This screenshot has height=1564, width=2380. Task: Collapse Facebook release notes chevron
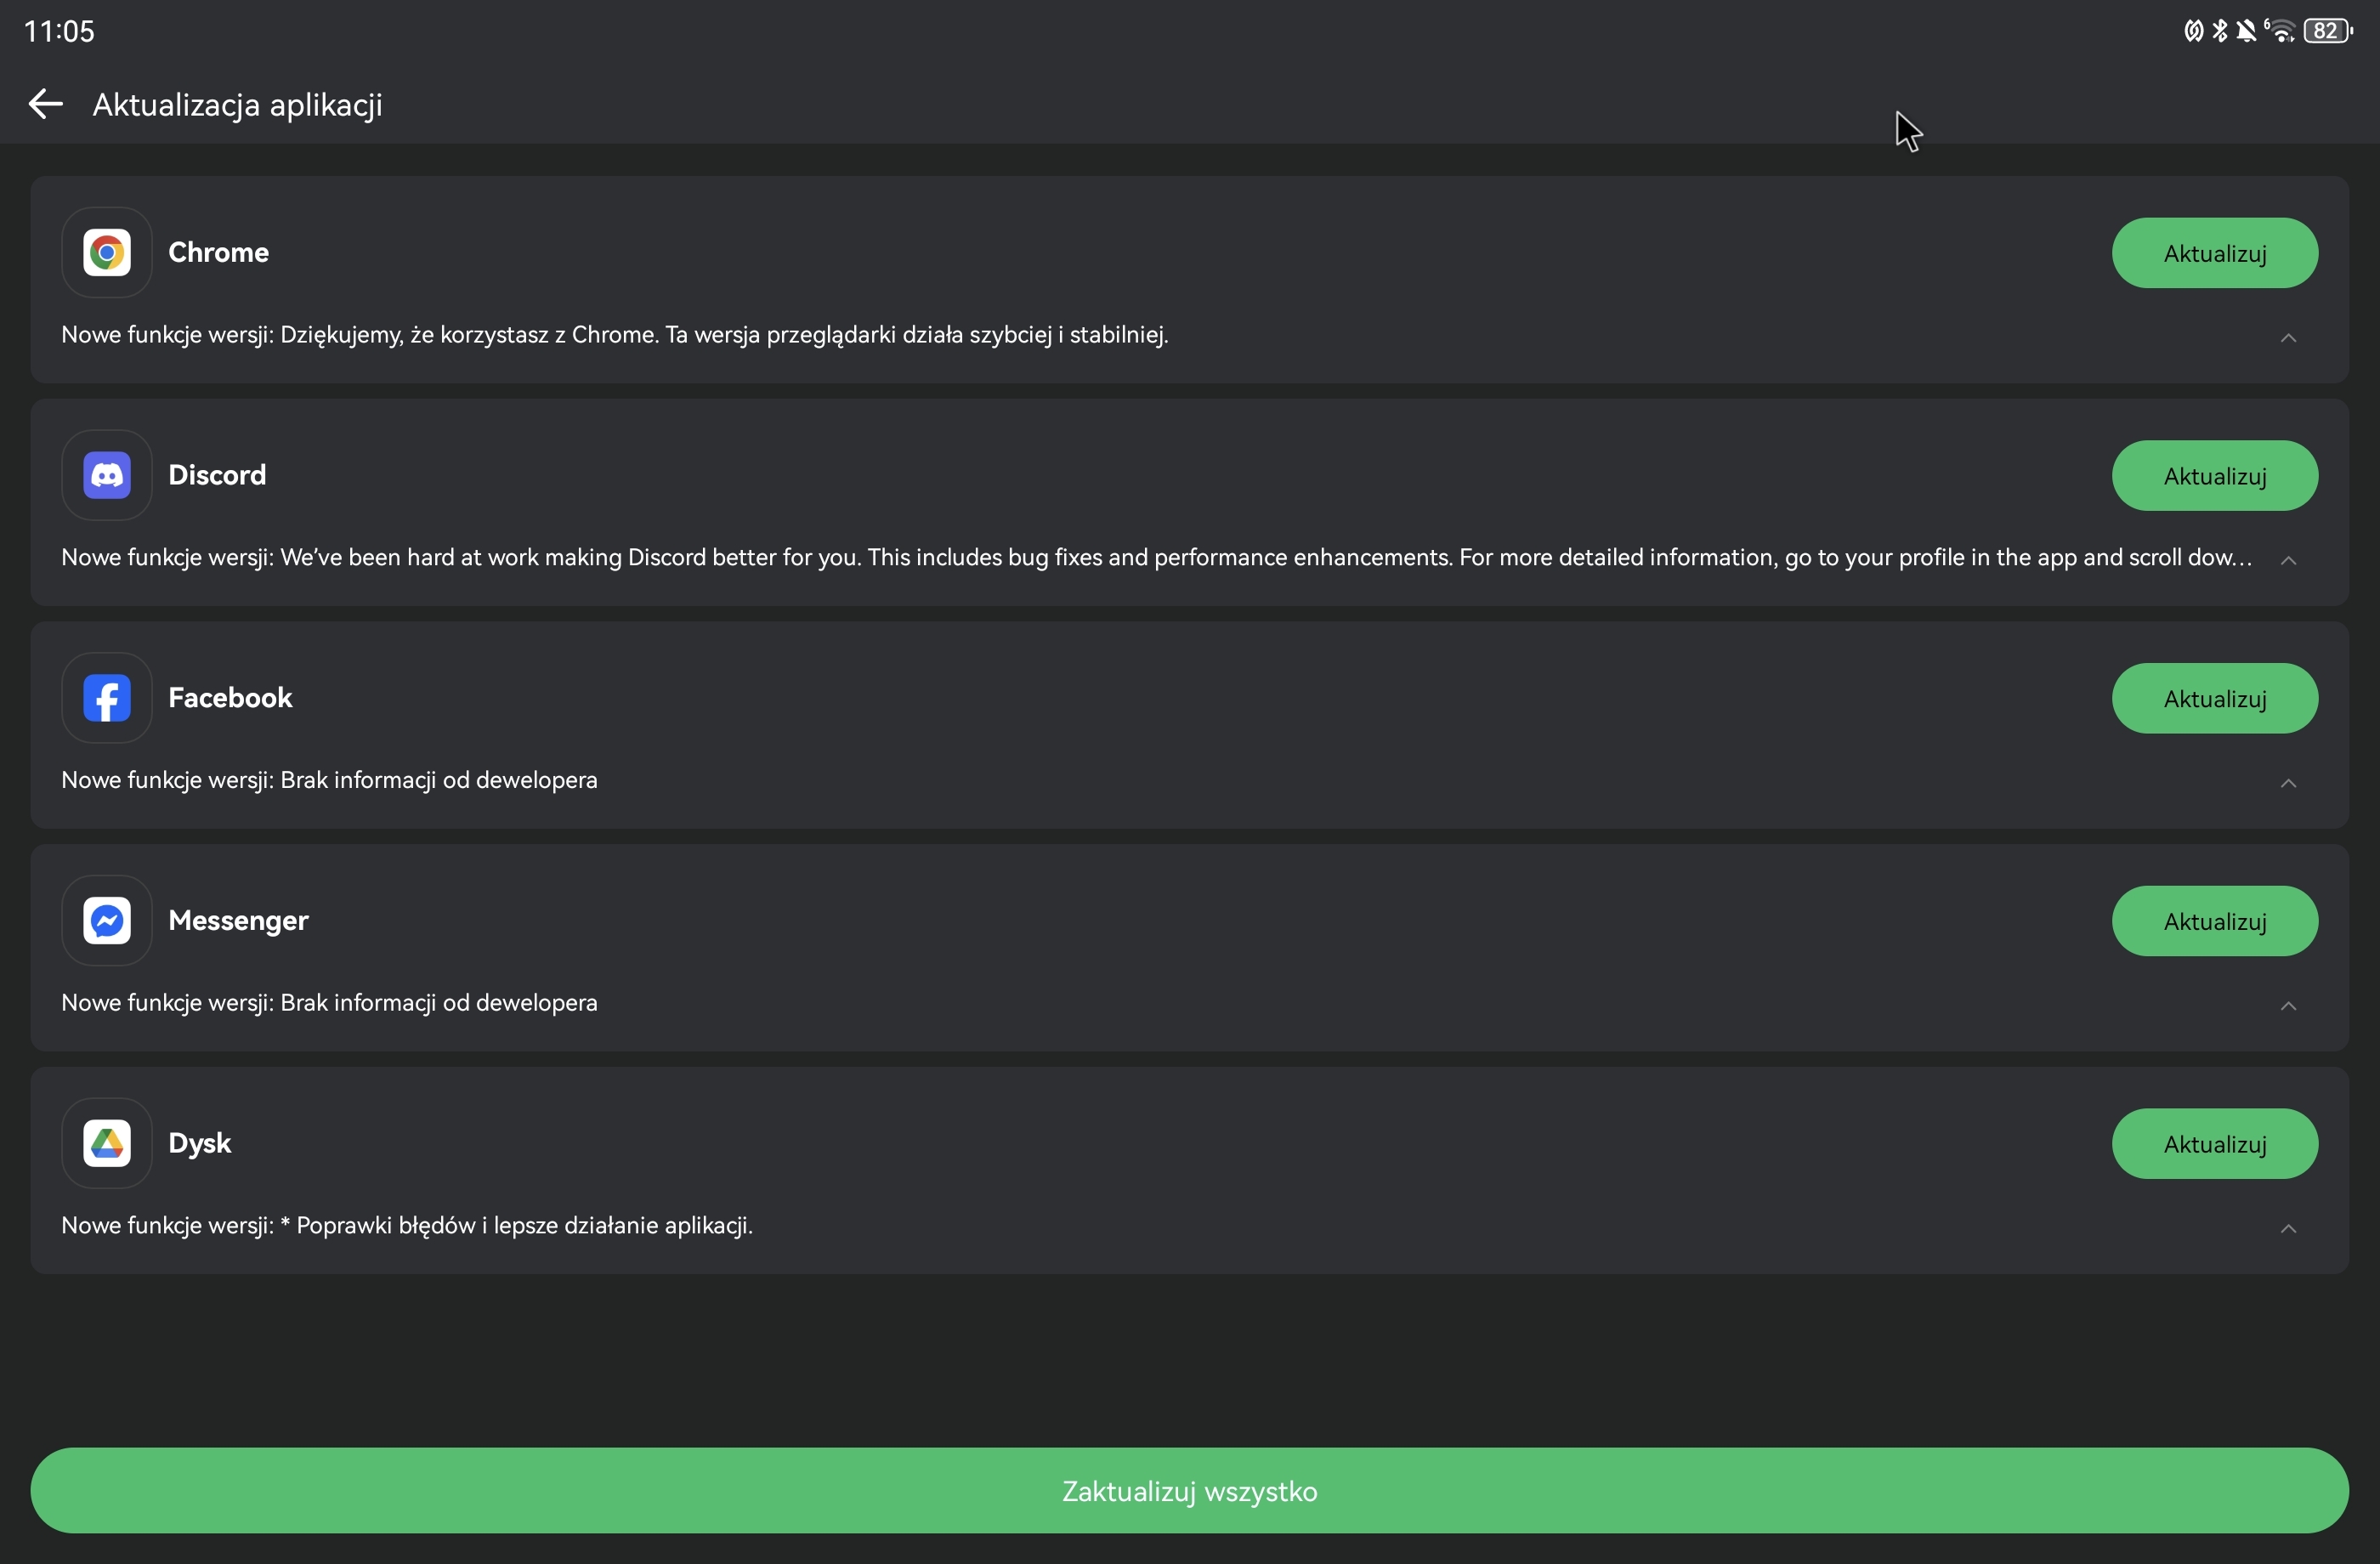click(2288, 783)
